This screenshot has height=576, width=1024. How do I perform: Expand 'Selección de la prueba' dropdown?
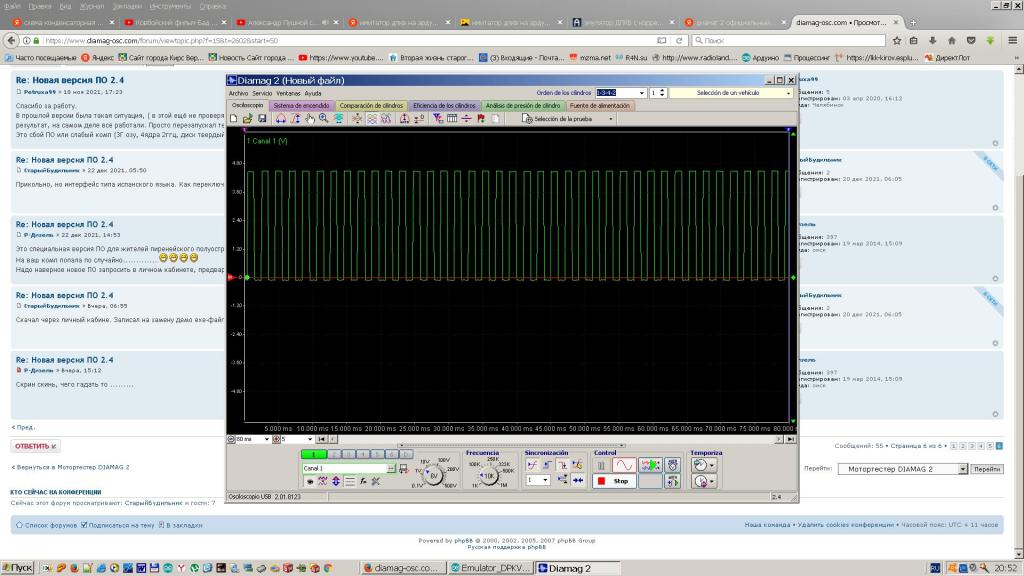pos(611,119)
